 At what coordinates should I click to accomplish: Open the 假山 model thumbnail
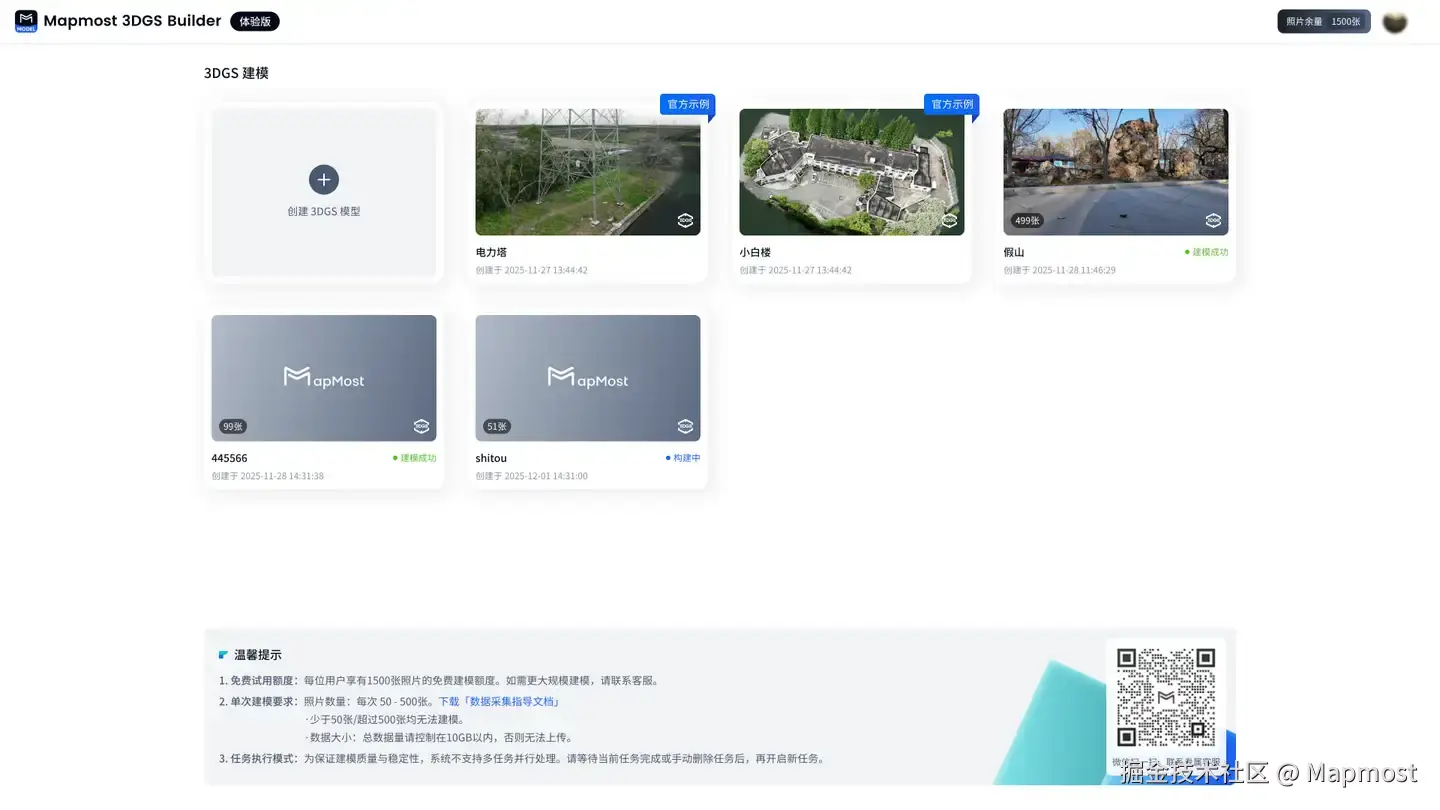coord(1116,172)
